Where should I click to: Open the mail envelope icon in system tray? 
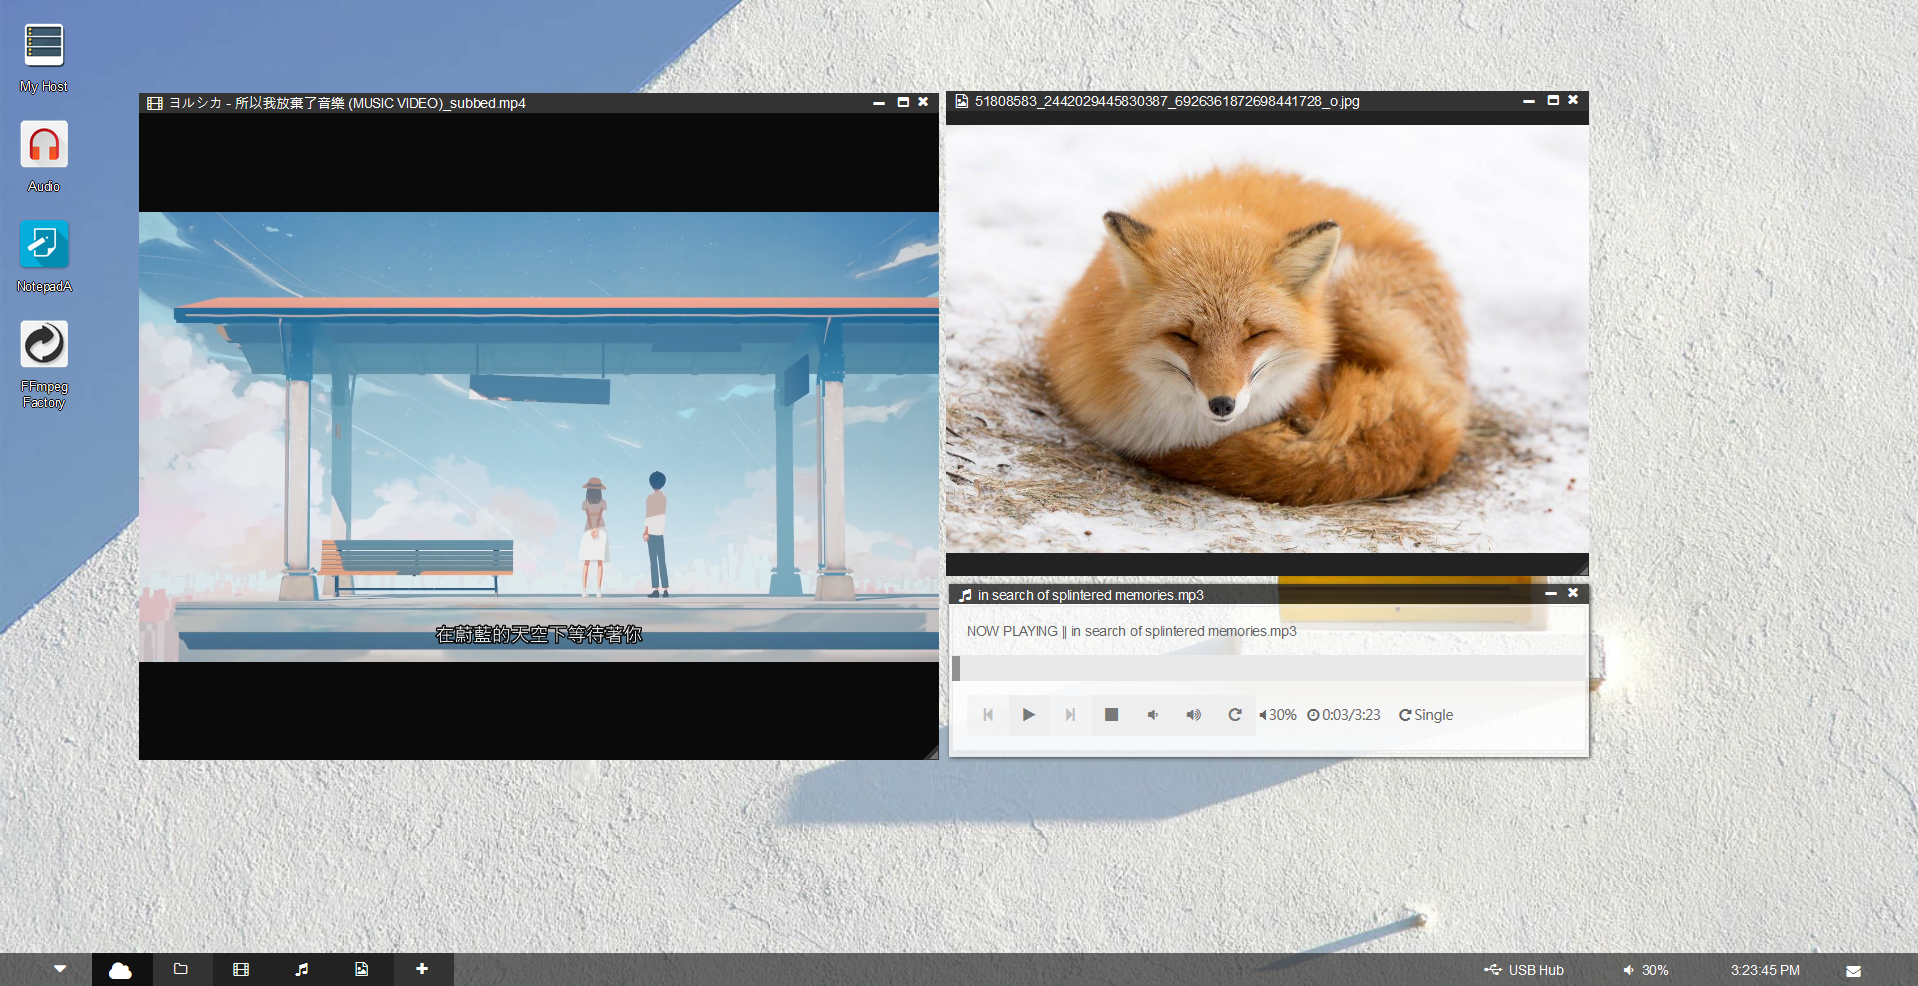click(1853, 971)
